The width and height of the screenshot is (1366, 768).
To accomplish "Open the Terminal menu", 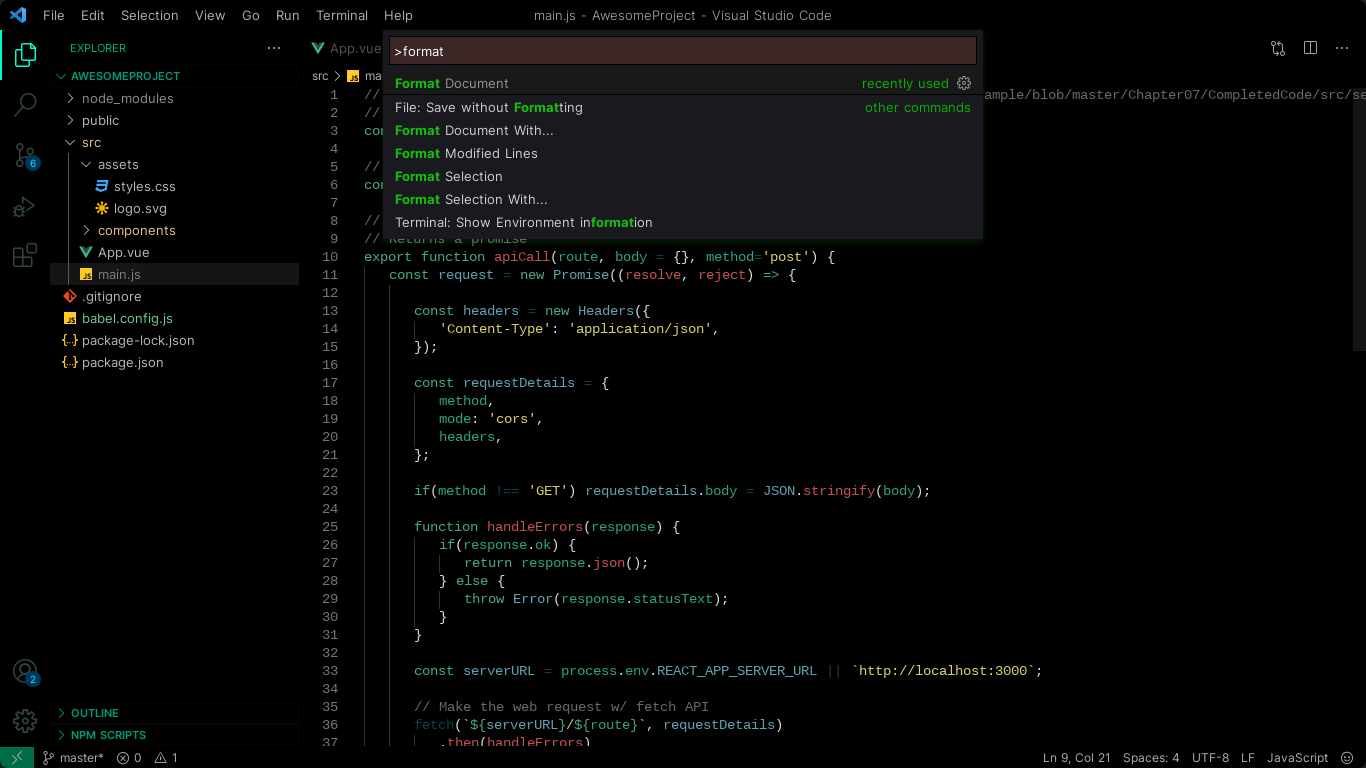I will 342,15.
